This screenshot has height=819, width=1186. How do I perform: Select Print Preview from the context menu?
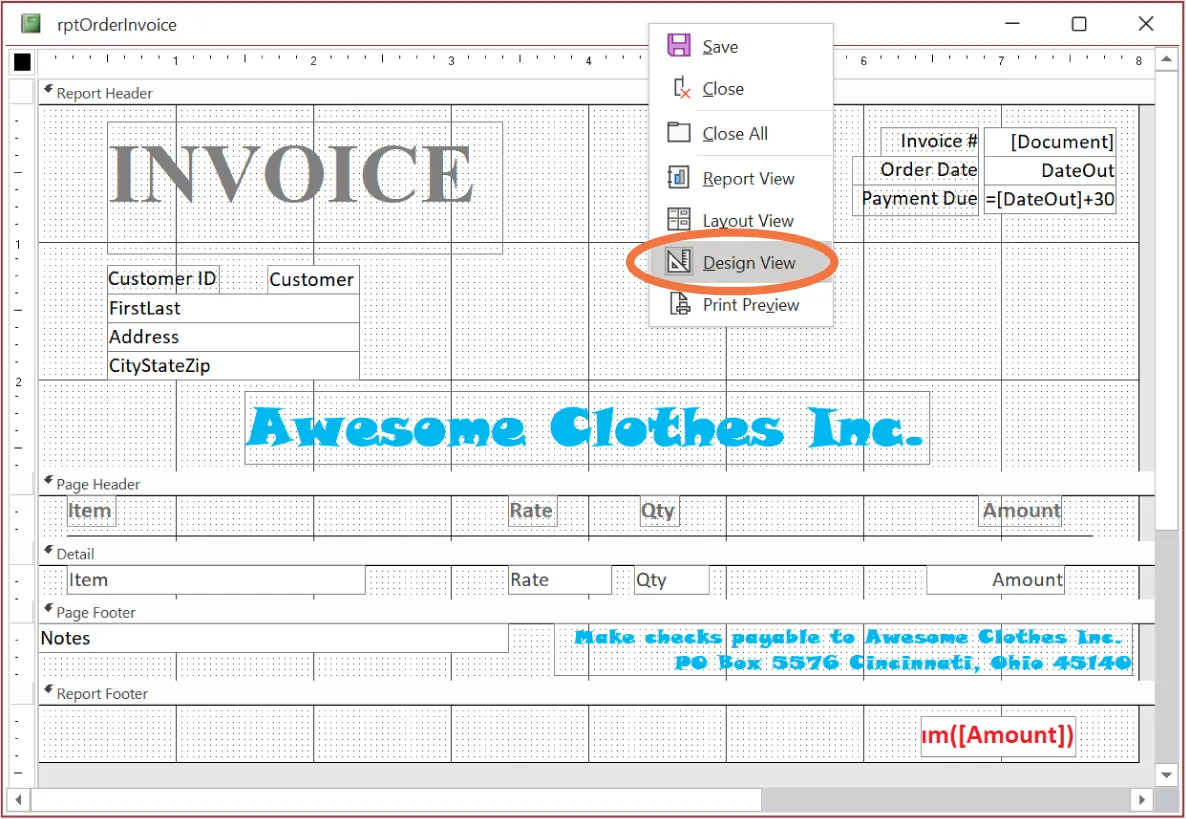751,304
